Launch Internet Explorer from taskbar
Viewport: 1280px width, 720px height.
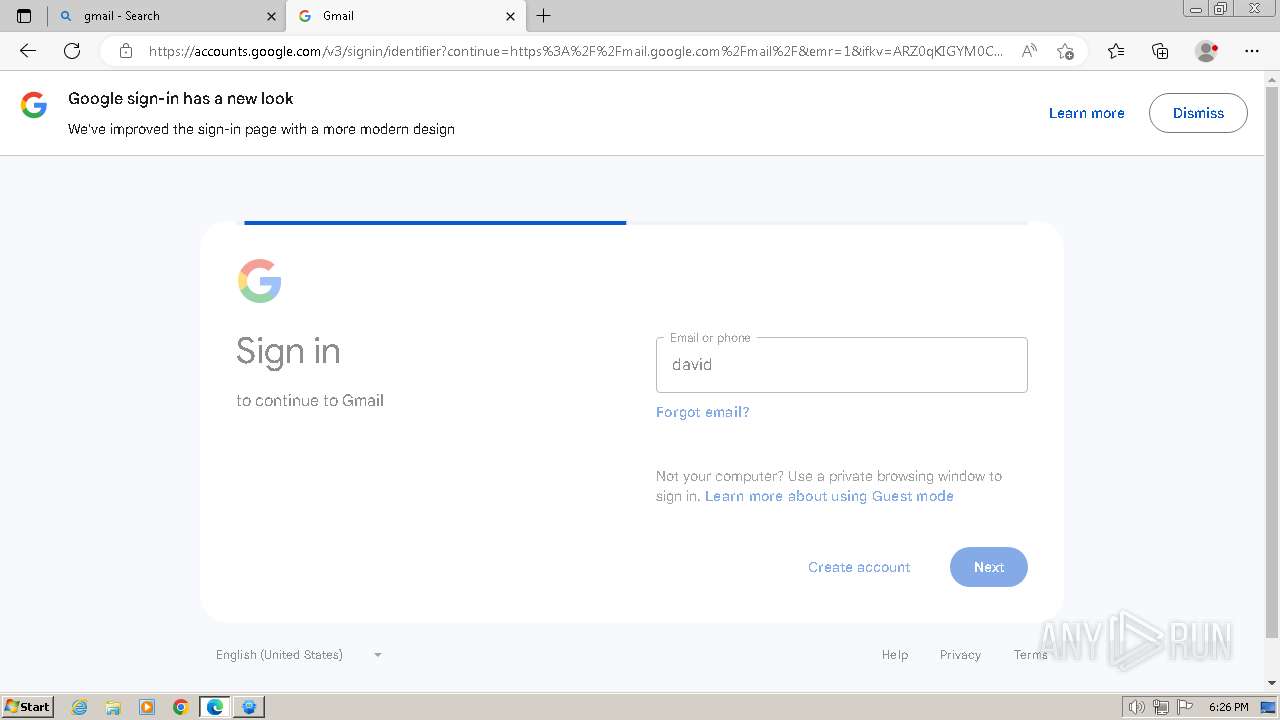point(80,707)
